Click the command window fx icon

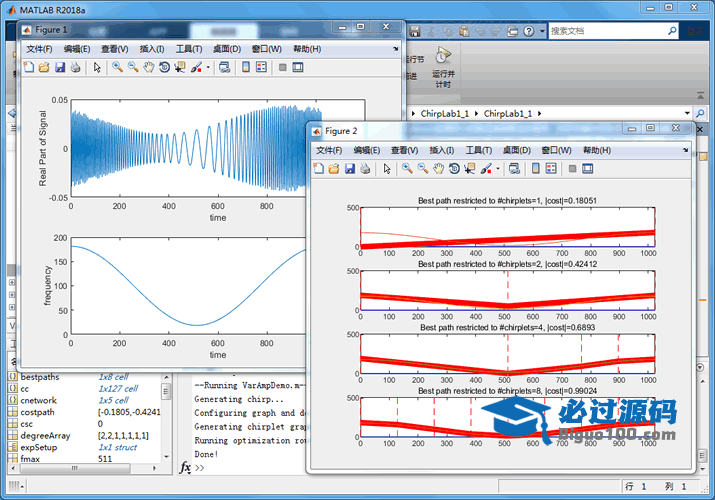click(x=185, y=468)
